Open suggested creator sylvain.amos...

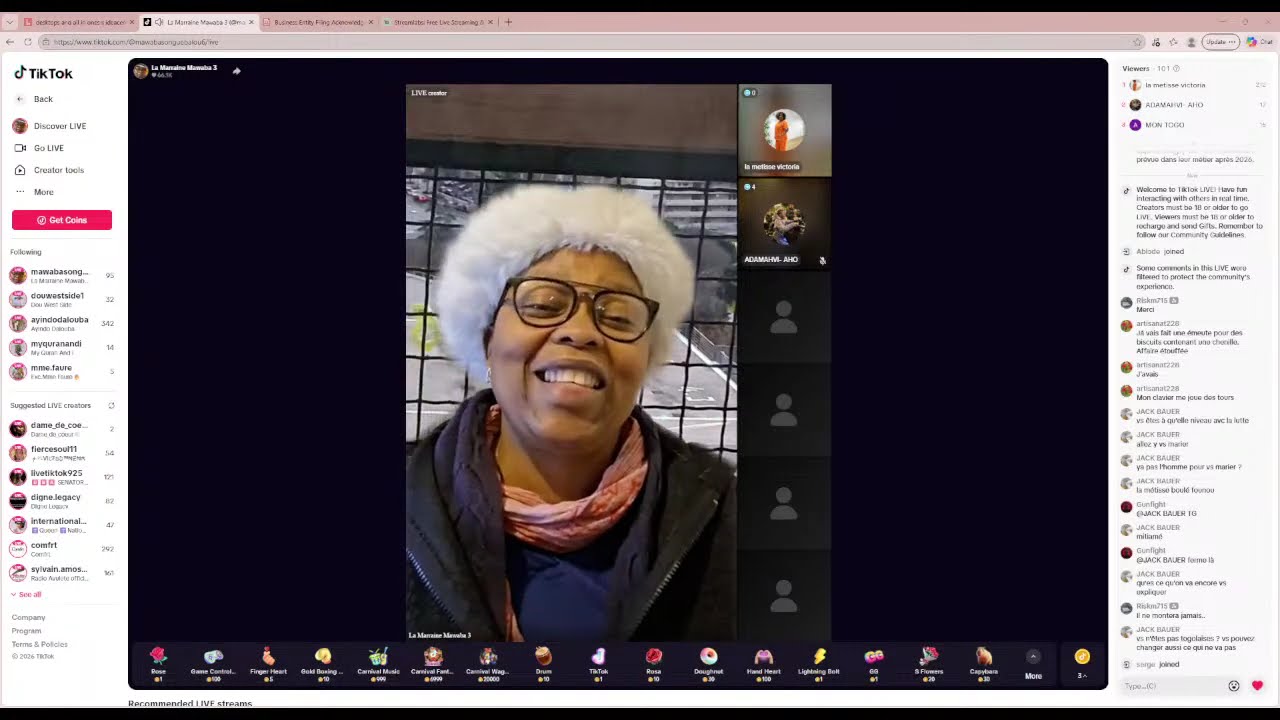(62, 573)
